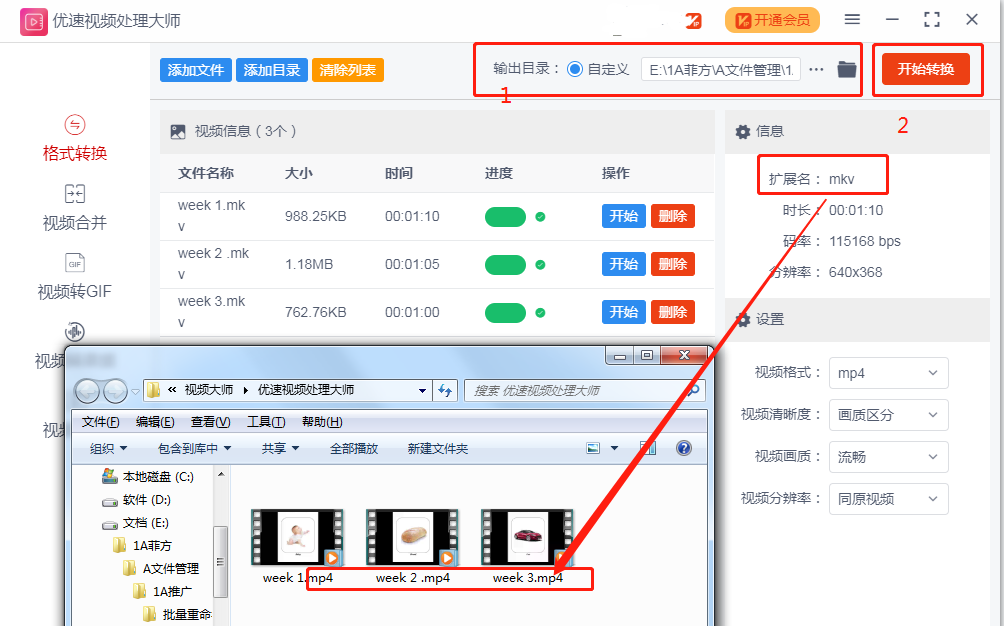The image size is (1004, 626).
Task: Open Explorer help question mark icon
Action: (684, 448)
